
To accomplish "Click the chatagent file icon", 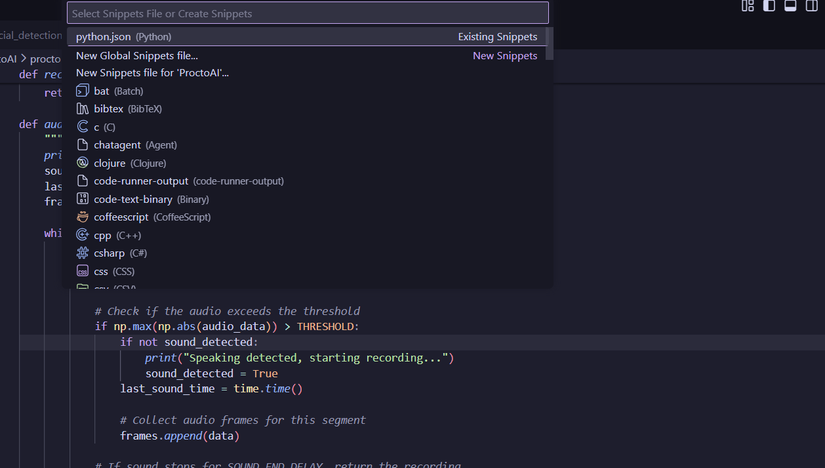I will pos(82,145).
